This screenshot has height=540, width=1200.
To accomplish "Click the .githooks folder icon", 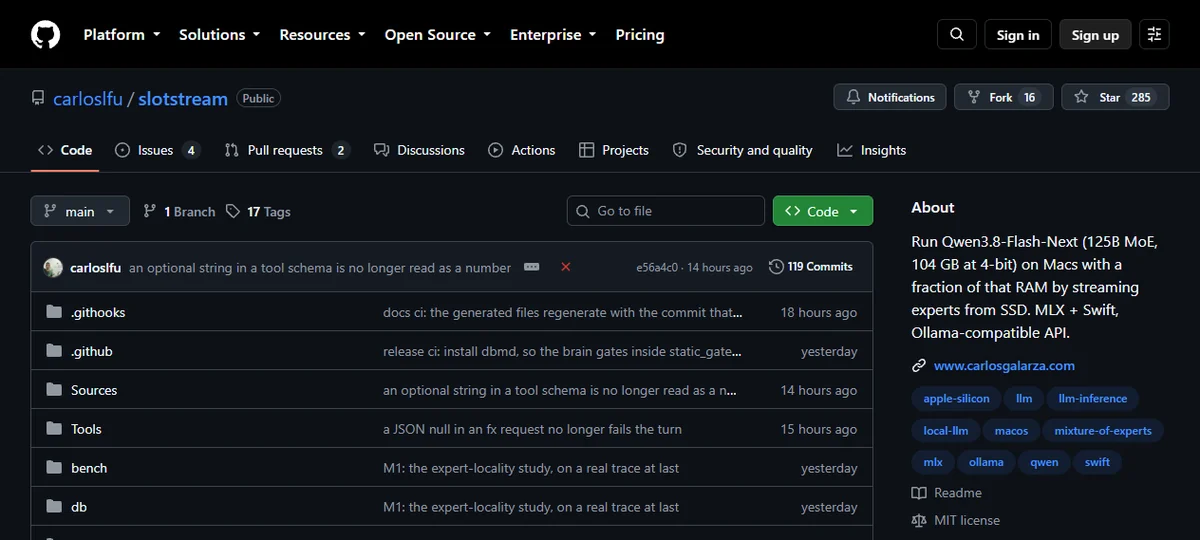I will (x=54, y=312).
